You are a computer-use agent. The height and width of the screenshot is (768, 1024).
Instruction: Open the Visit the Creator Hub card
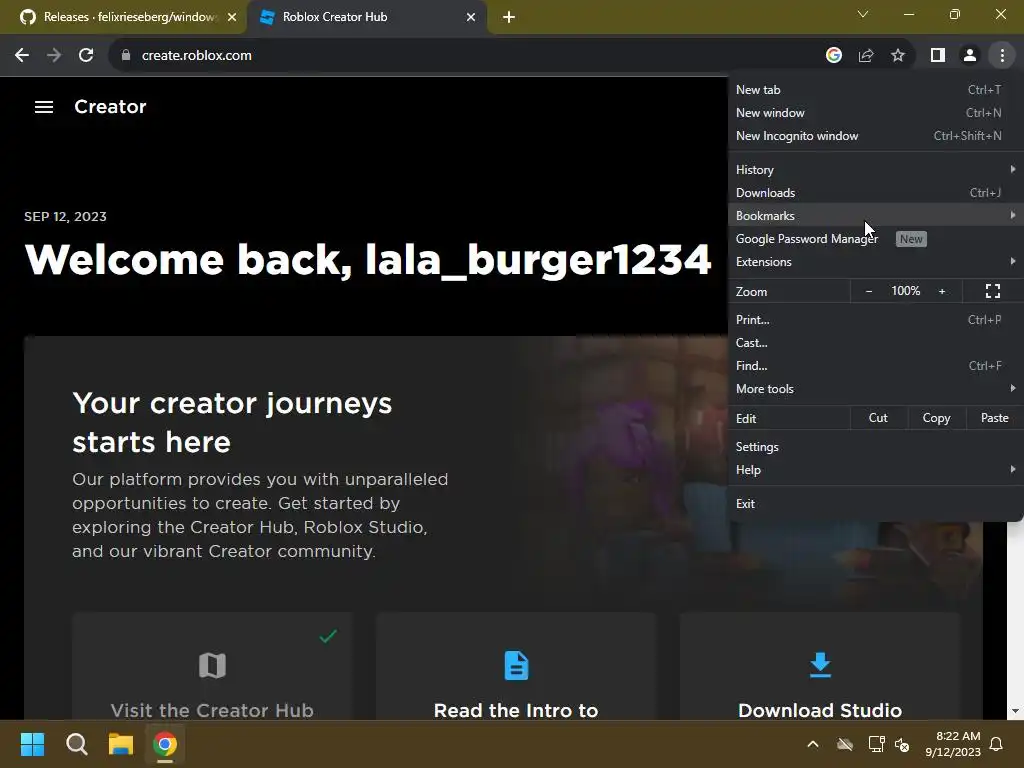[x=212, y=667]
